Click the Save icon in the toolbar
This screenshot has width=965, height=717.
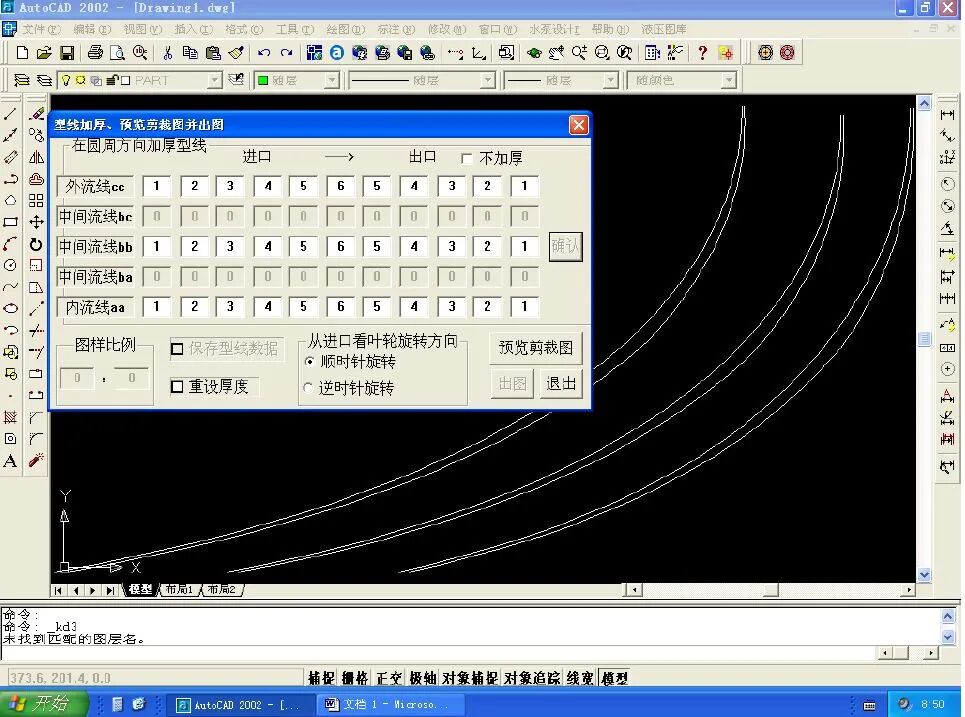pyautogui.click(x=66, y=53)
